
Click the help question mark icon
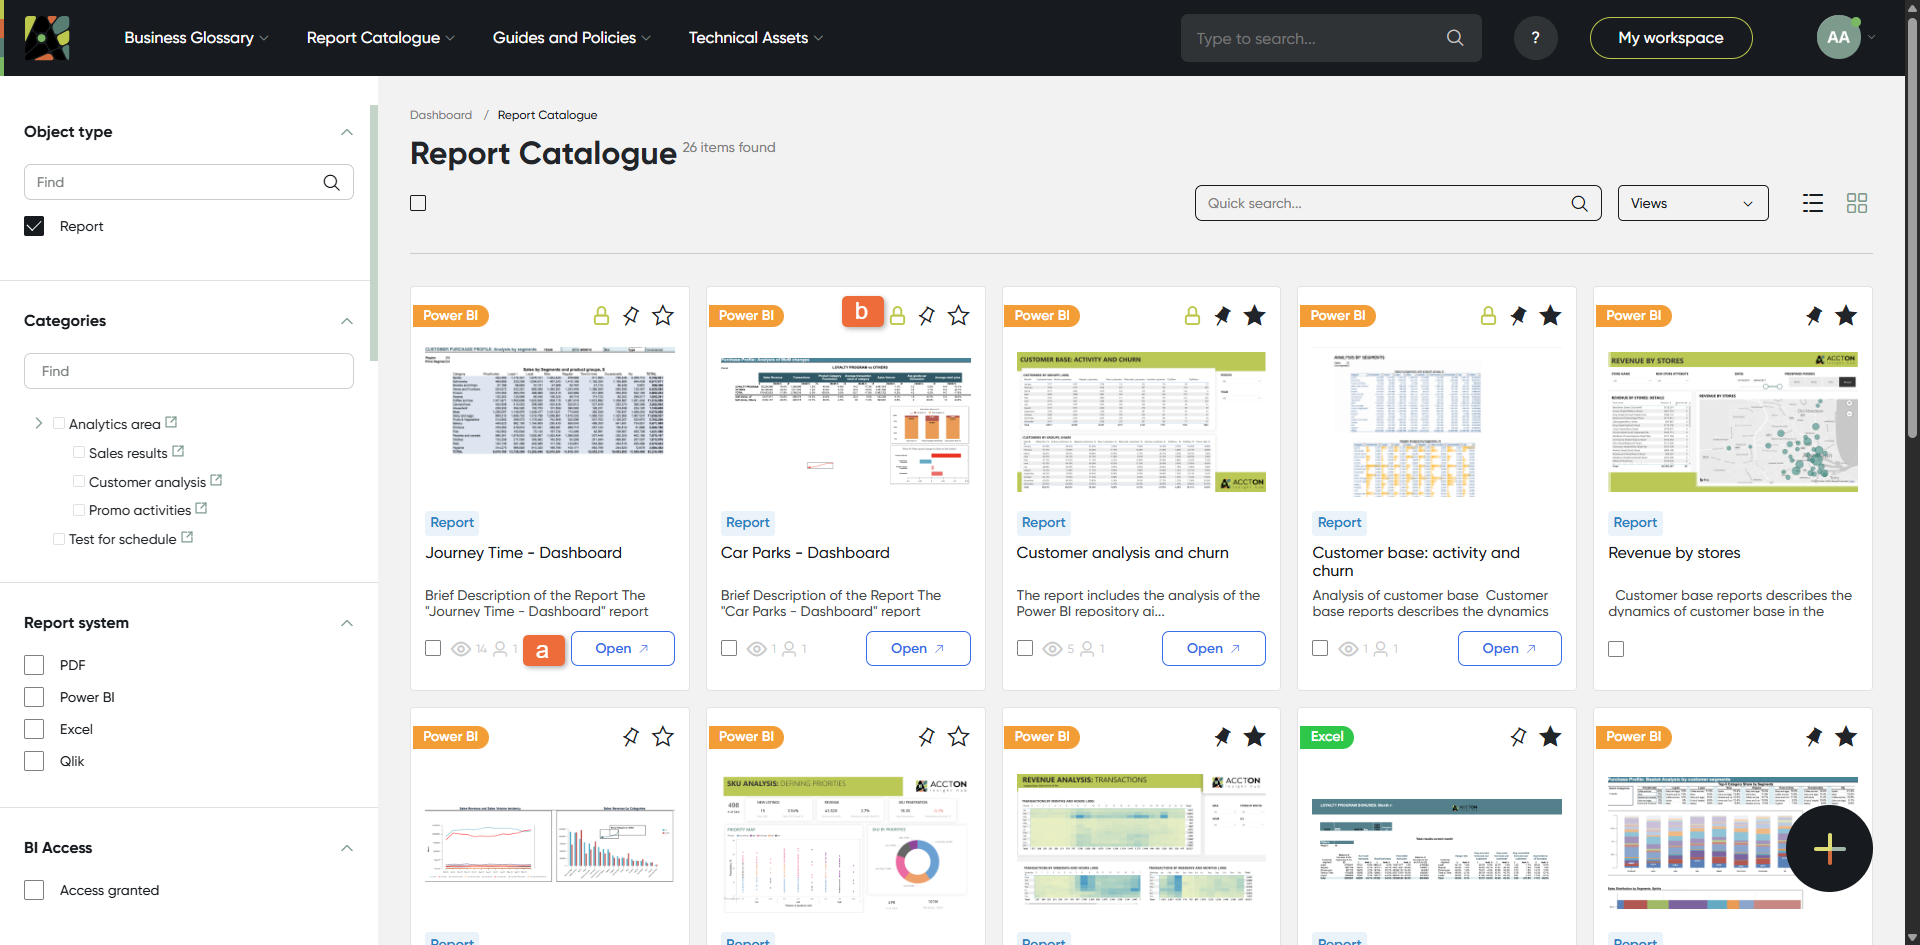click(1535, 38)
